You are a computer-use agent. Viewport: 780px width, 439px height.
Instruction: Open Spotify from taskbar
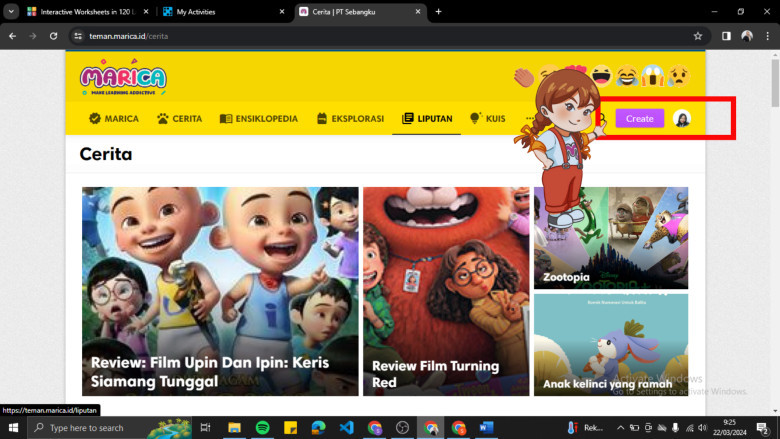coord(262,428)
